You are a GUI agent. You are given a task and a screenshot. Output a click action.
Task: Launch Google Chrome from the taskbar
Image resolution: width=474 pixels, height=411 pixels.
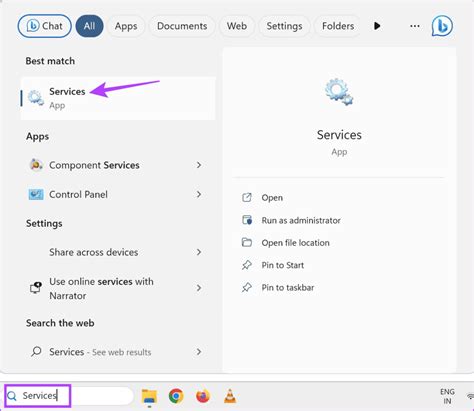[x=176, y=396]
